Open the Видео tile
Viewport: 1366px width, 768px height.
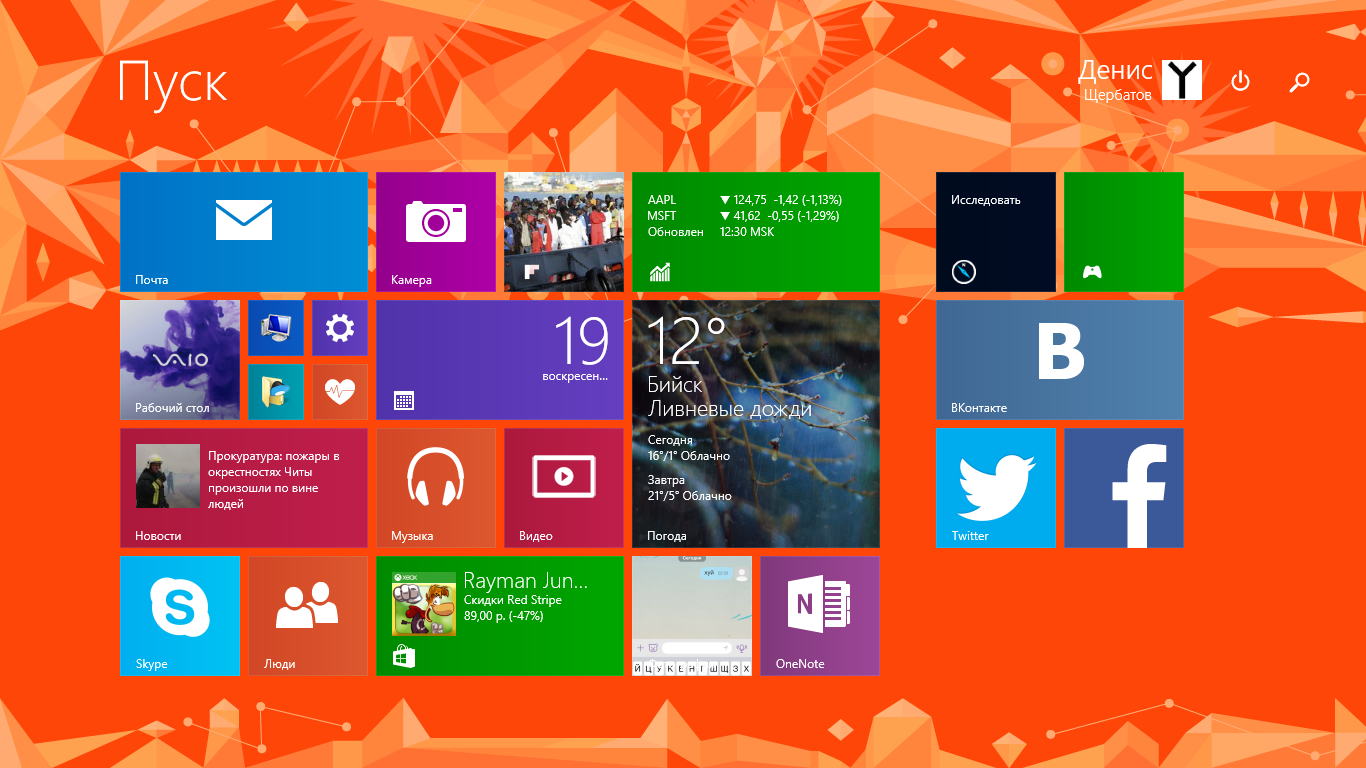564,488
